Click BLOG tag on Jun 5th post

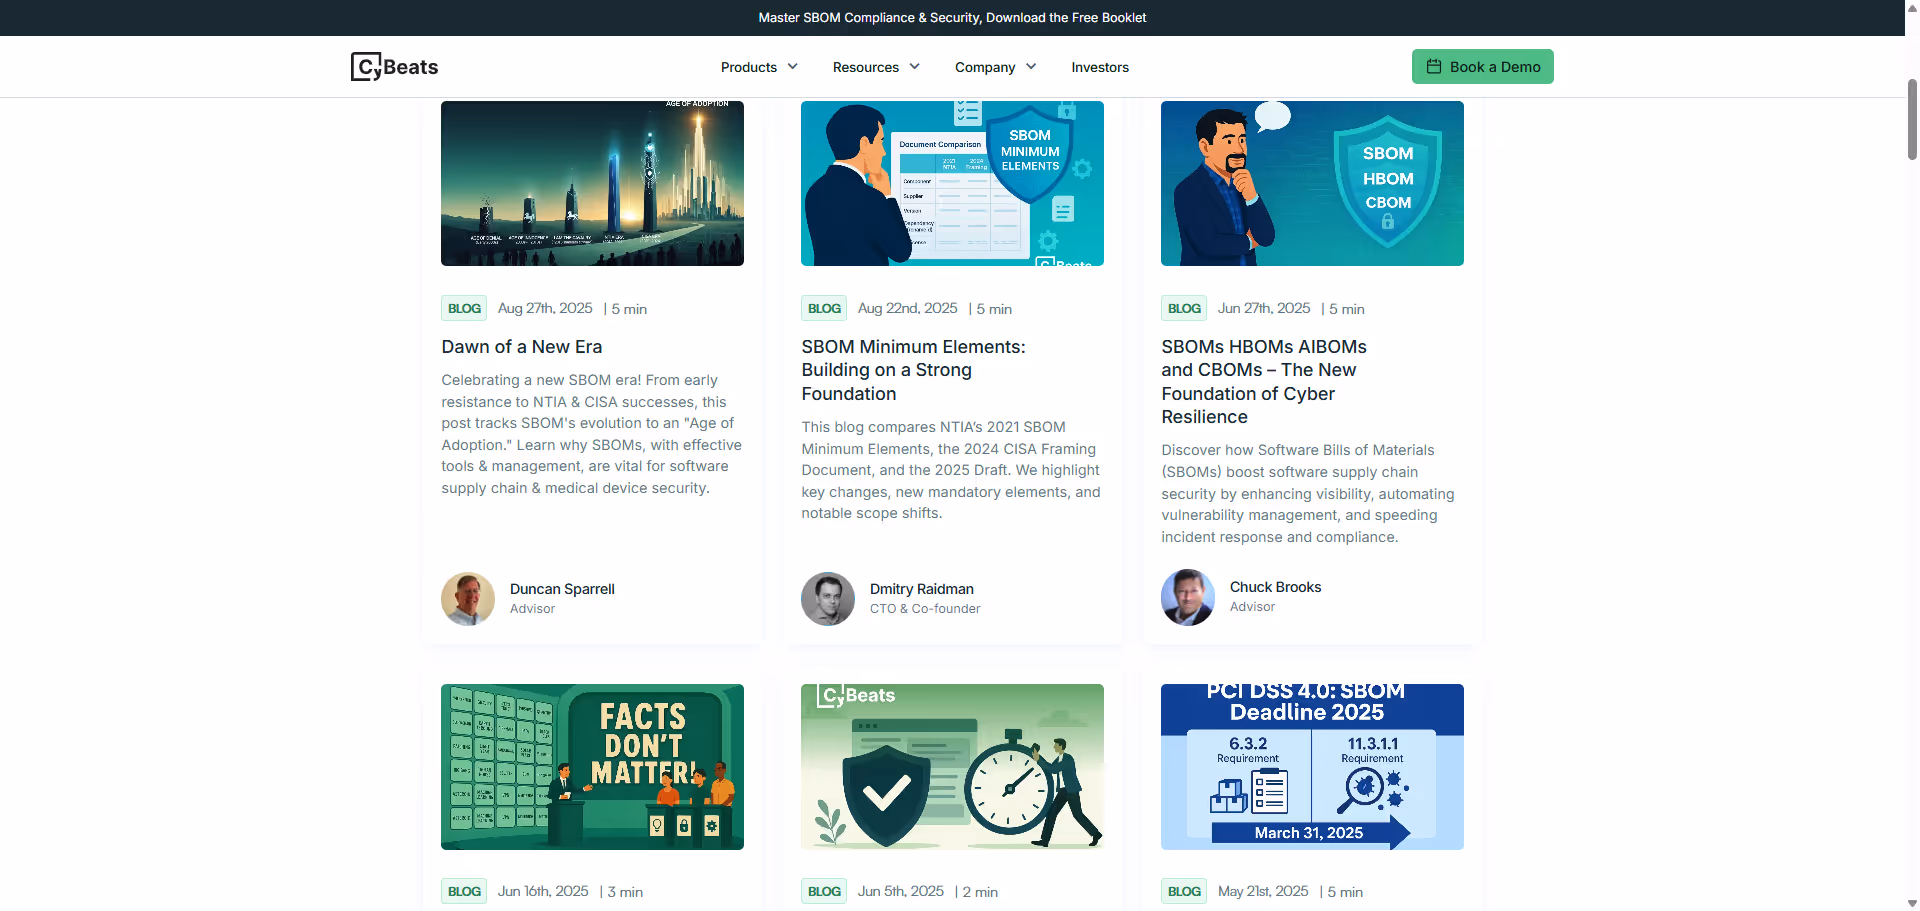coord(824,891)
